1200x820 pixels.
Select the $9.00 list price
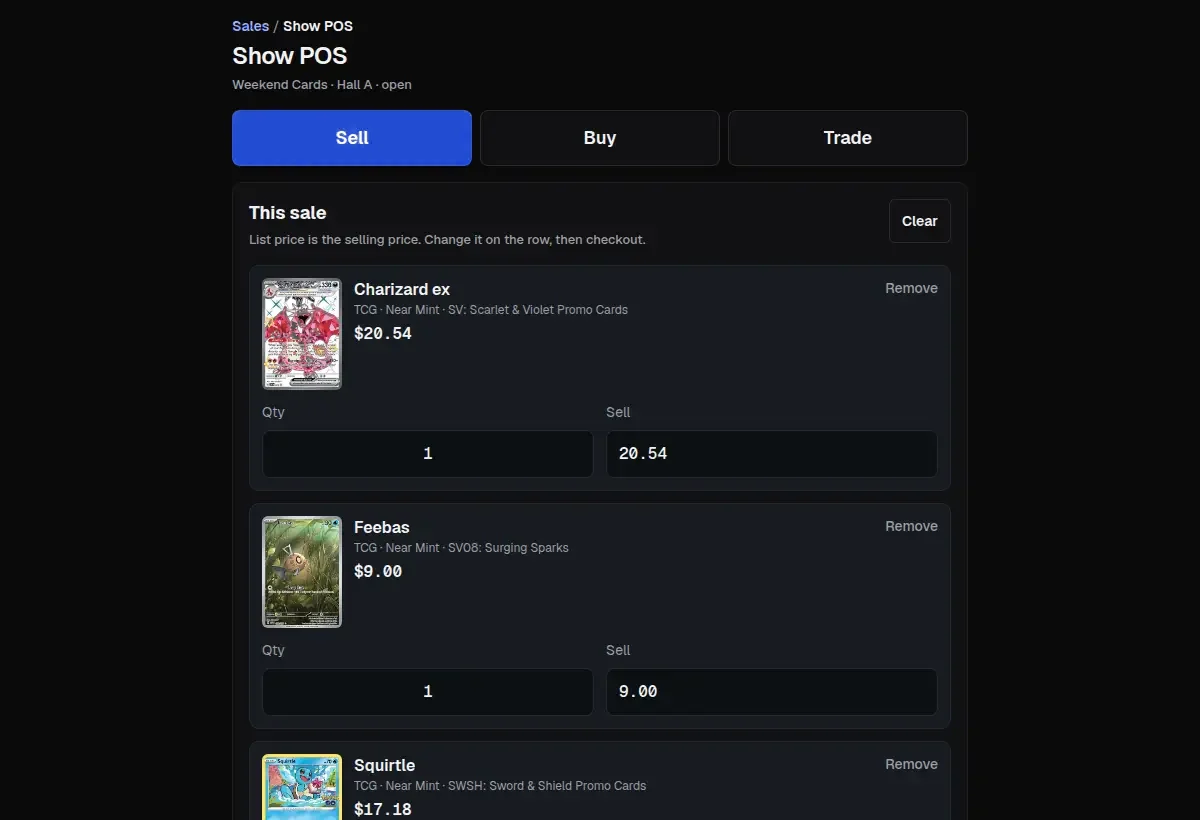point(378,571)
